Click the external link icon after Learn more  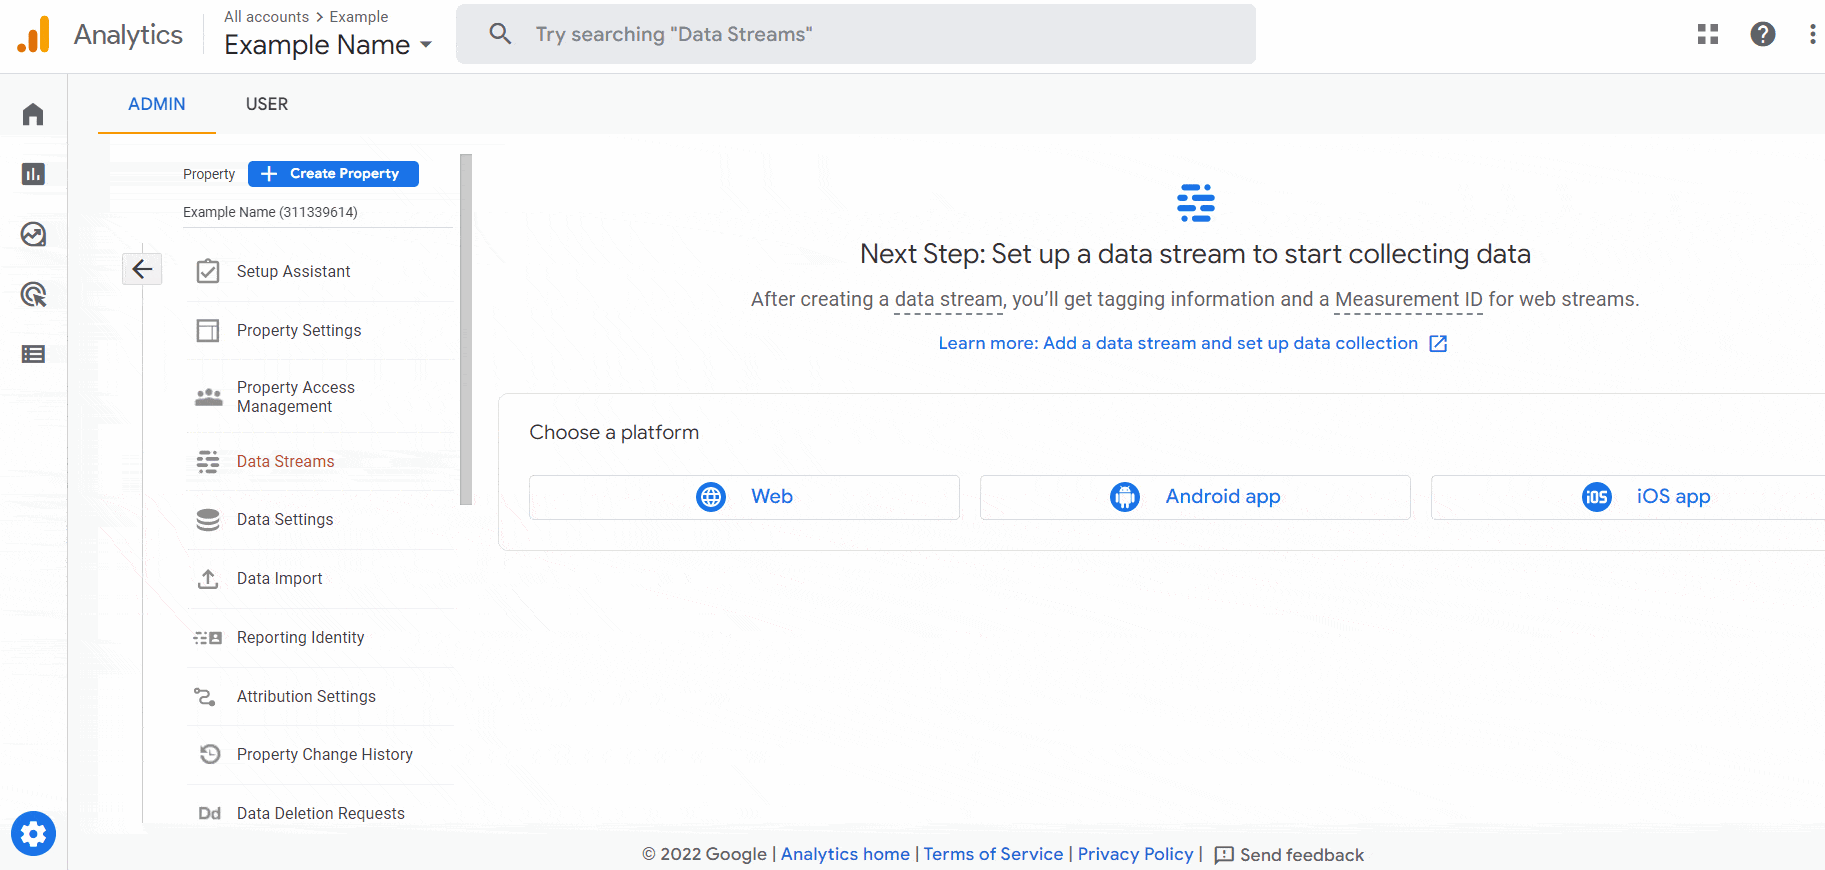(x=1438, y=344)
